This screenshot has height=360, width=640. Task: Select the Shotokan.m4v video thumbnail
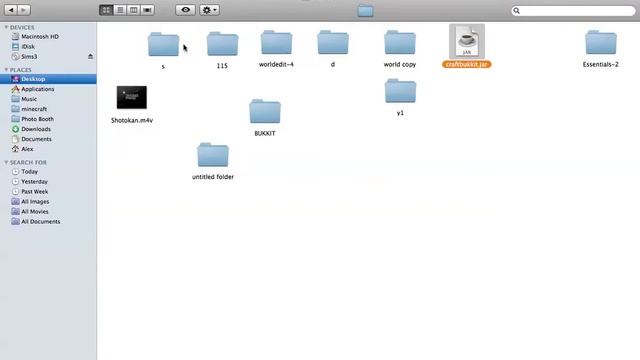click(132, 97)
